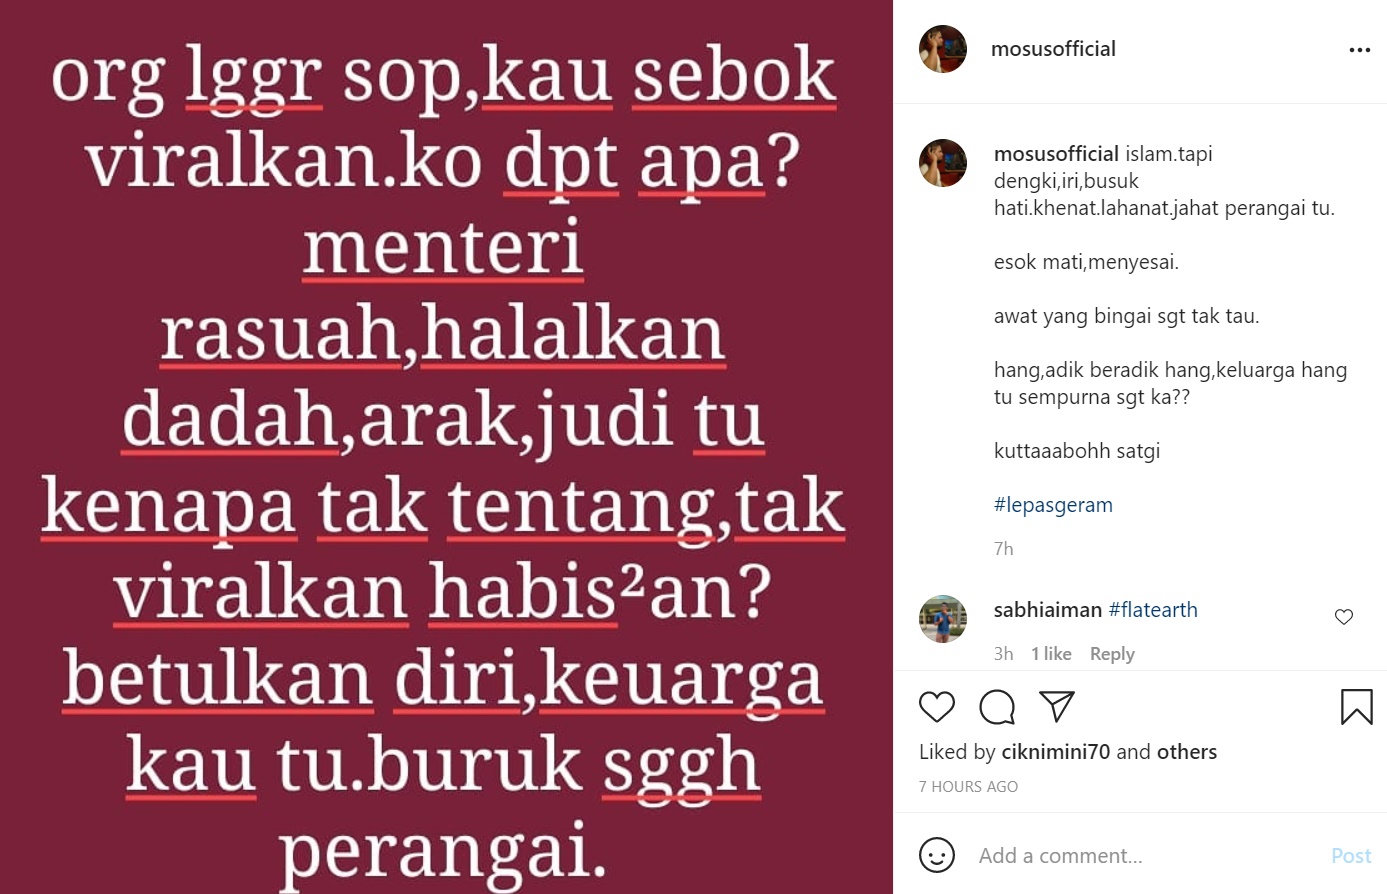Open mosusofficial username in header

click(1053, 49)
